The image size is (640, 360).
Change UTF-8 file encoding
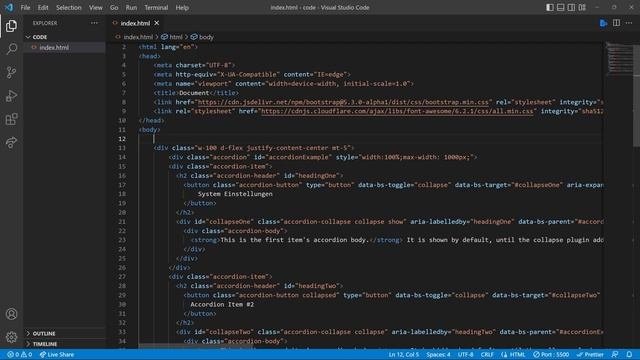465,355
